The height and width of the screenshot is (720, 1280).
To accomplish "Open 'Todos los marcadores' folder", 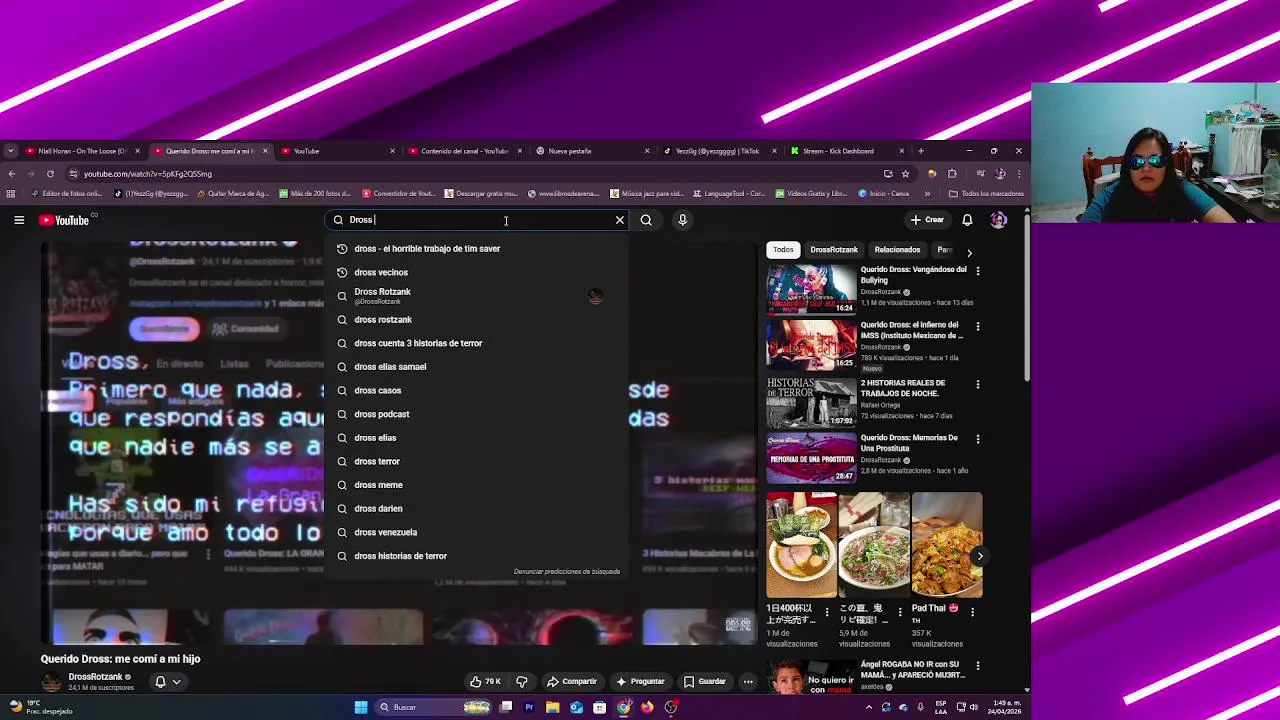I will pos(986,193).
